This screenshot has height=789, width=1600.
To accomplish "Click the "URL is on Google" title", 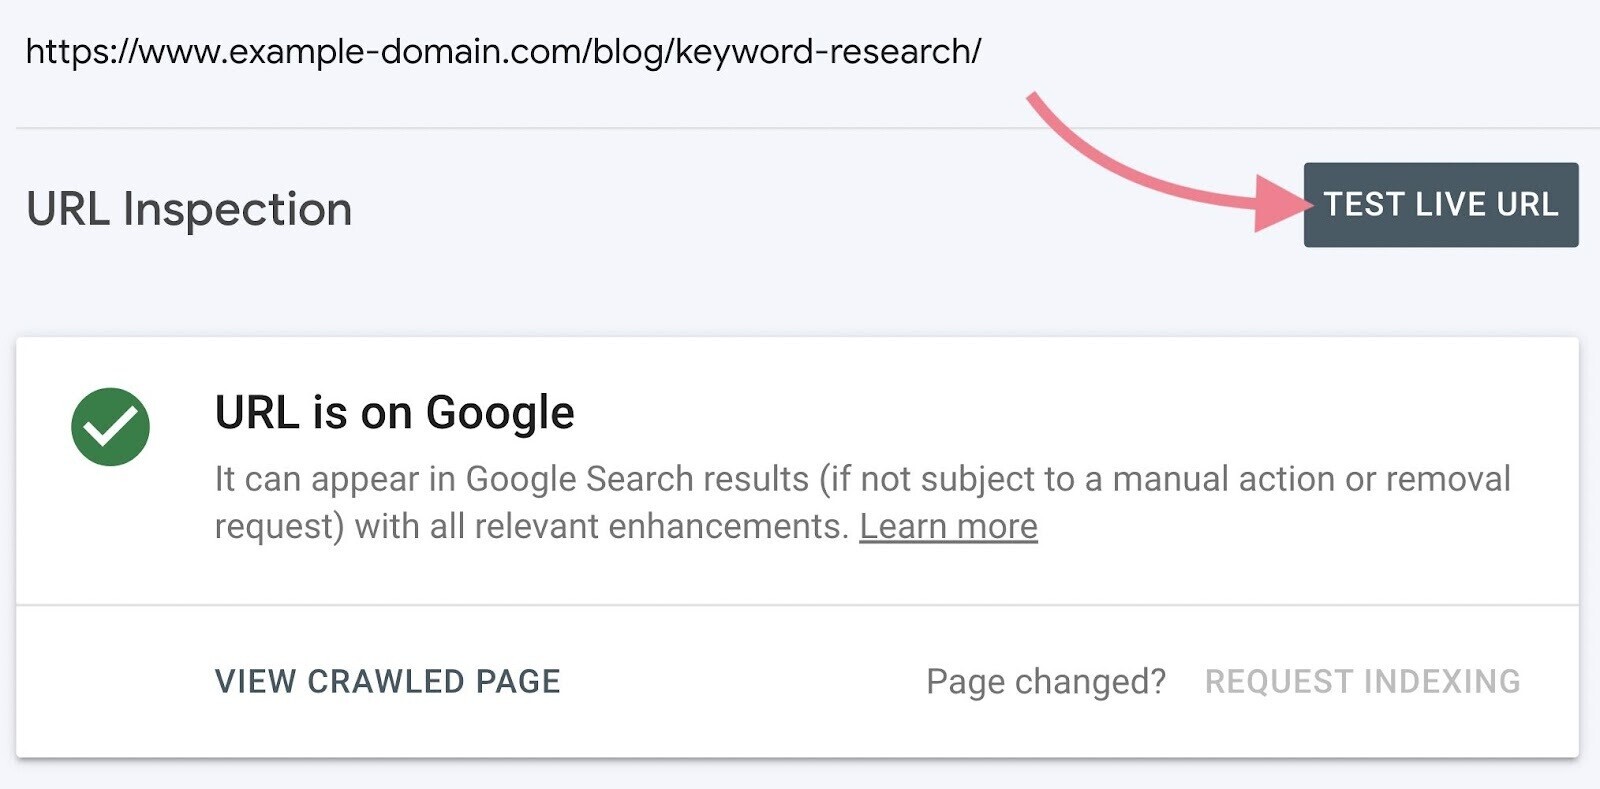I will tap(394, 412).
